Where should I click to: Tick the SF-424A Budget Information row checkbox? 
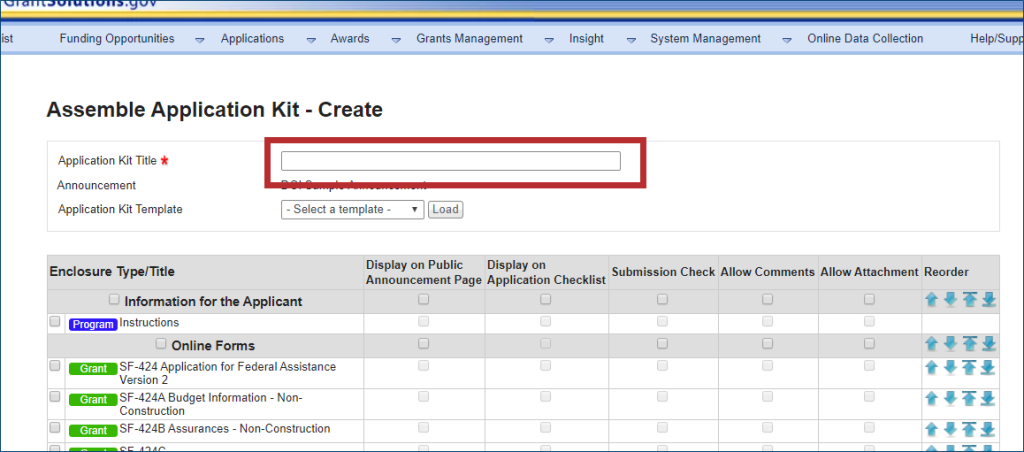coord(55,397)
